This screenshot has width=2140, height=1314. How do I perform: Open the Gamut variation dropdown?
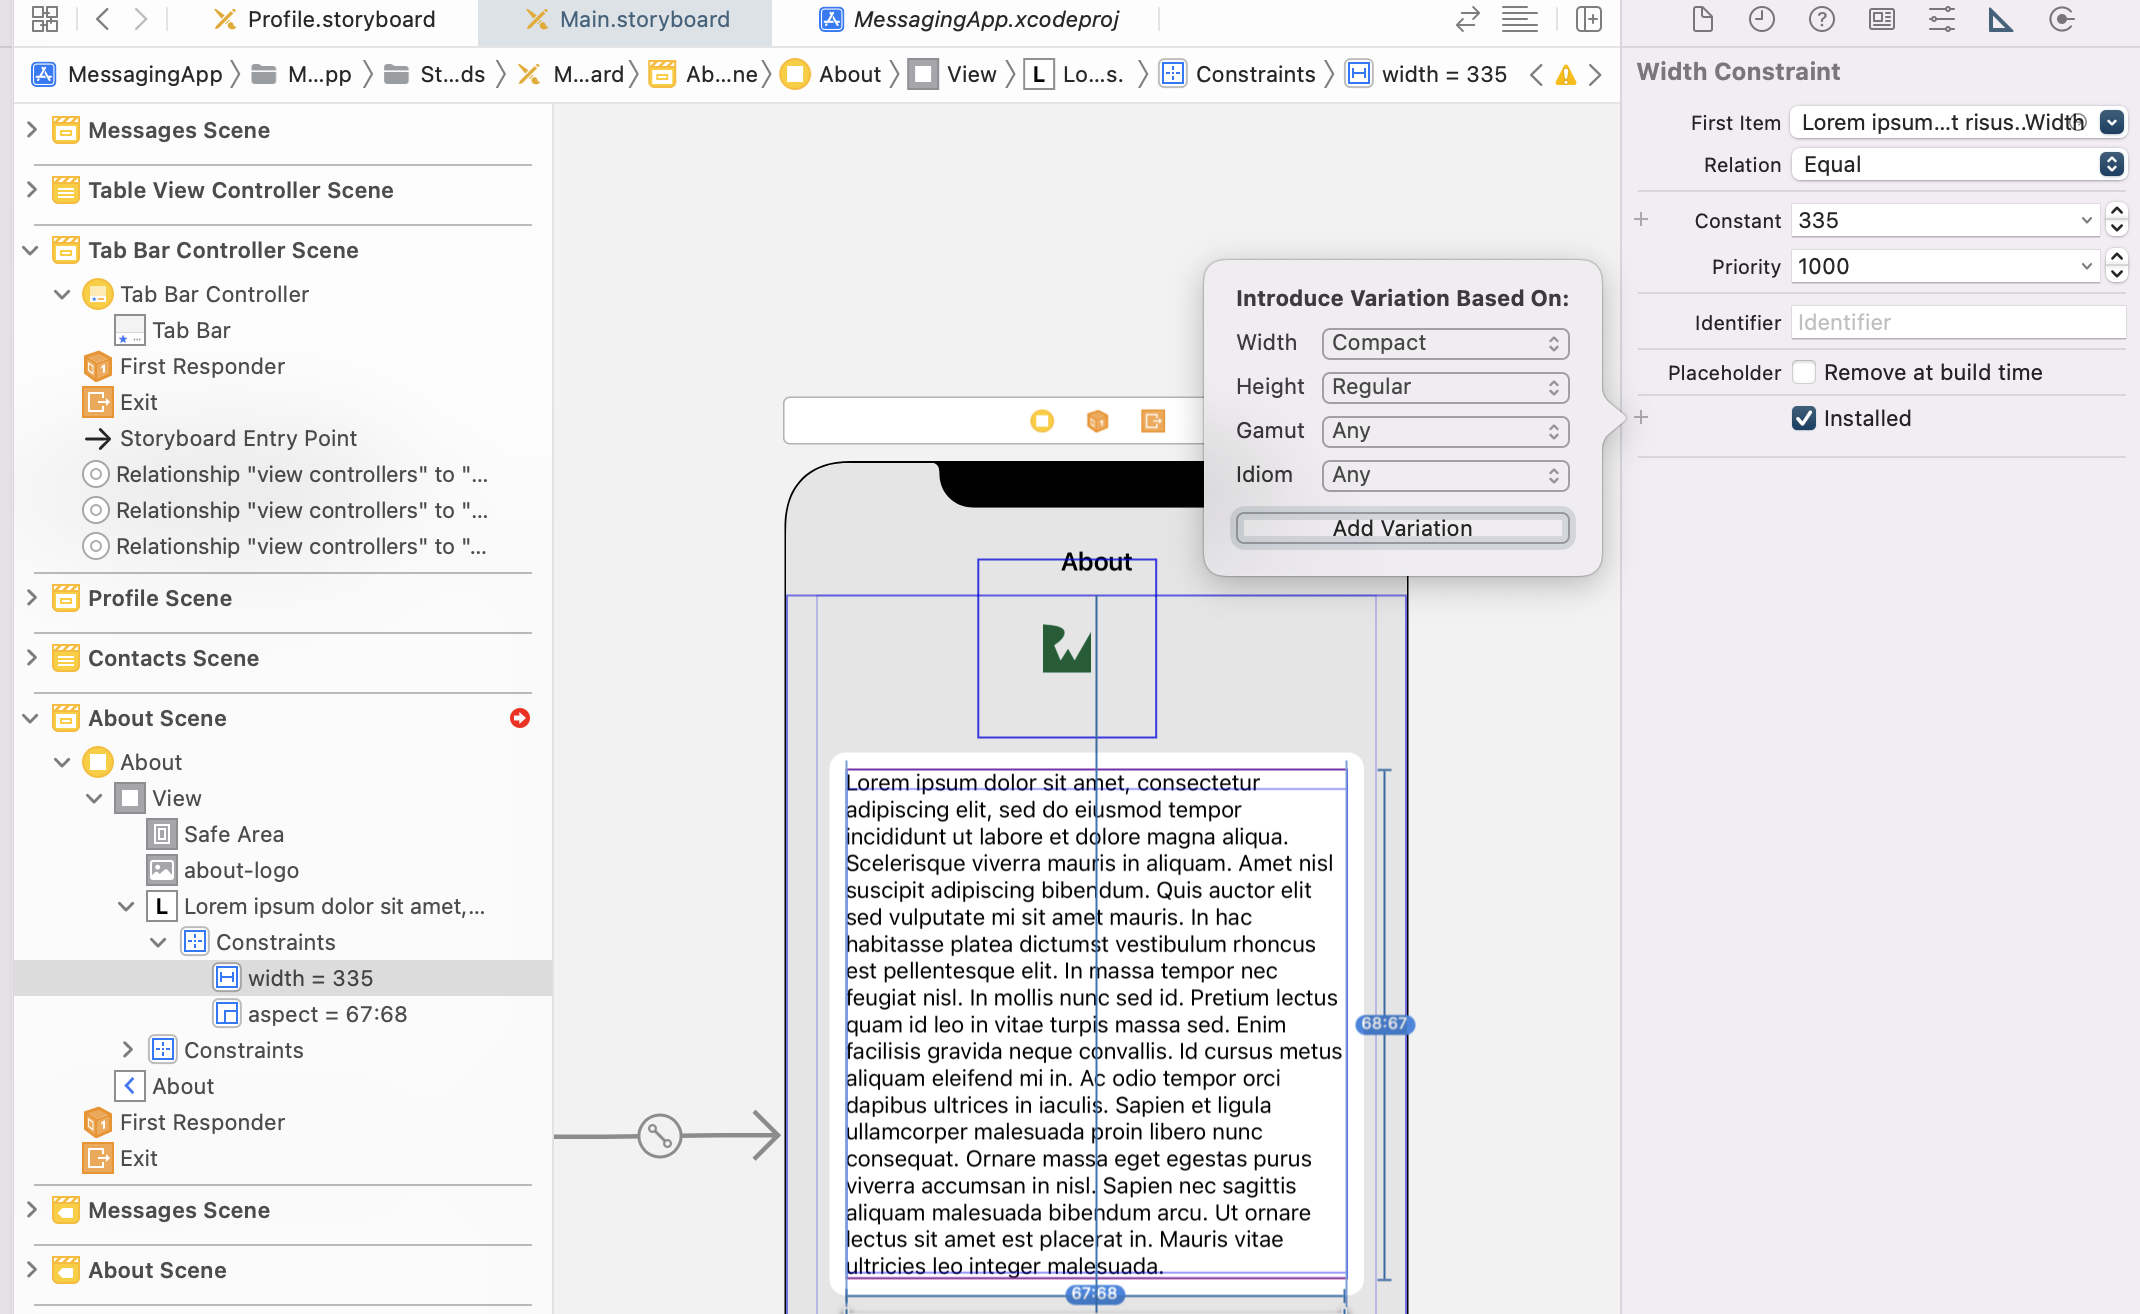coord(1445,431)
